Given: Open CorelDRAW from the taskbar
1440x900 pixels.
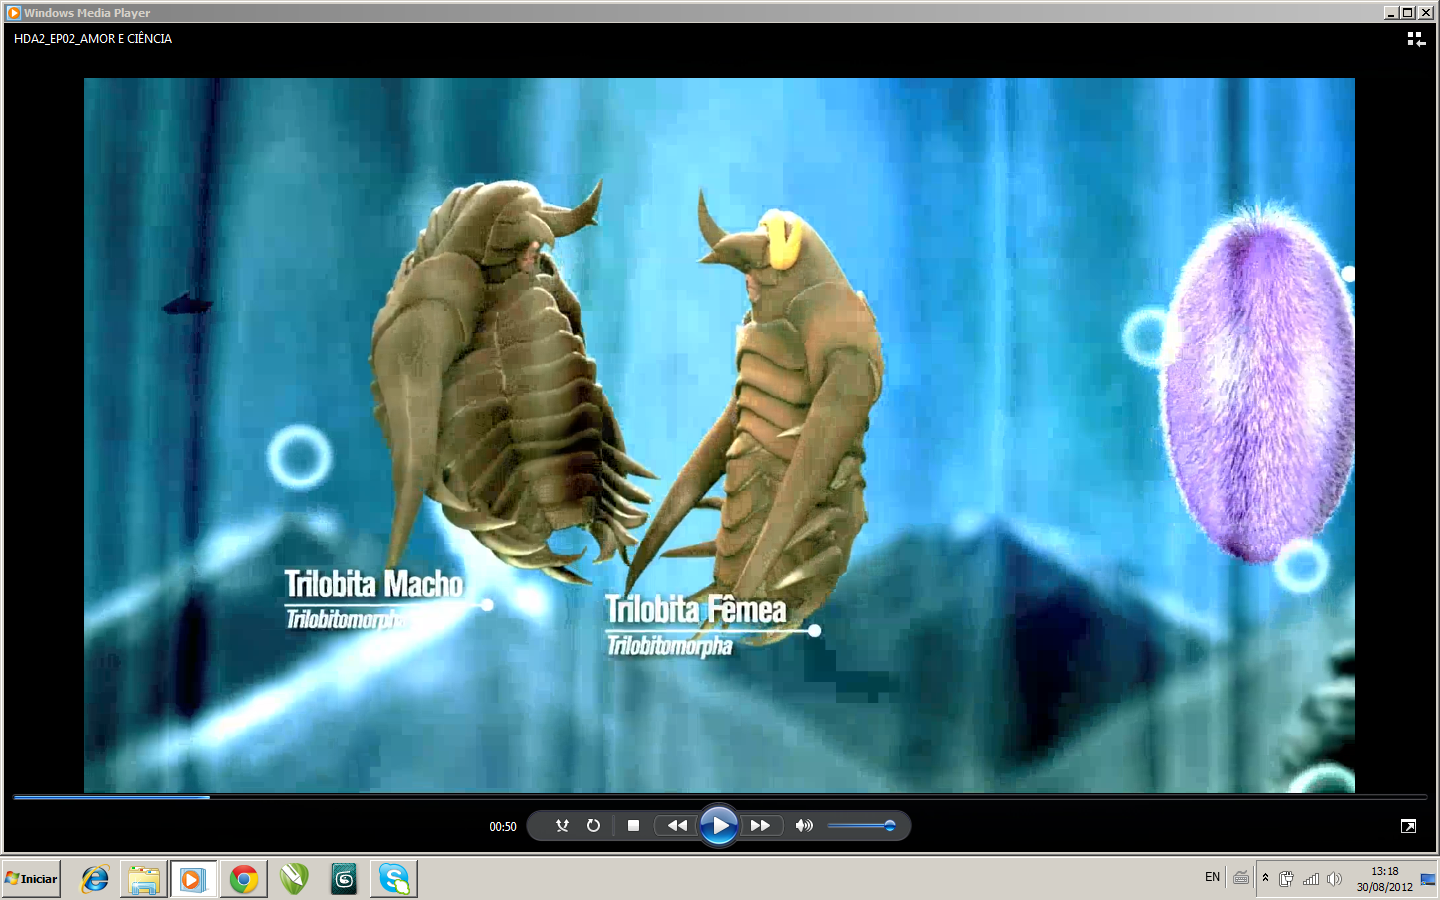Looking at the screenshot, I should click(294, 879).
